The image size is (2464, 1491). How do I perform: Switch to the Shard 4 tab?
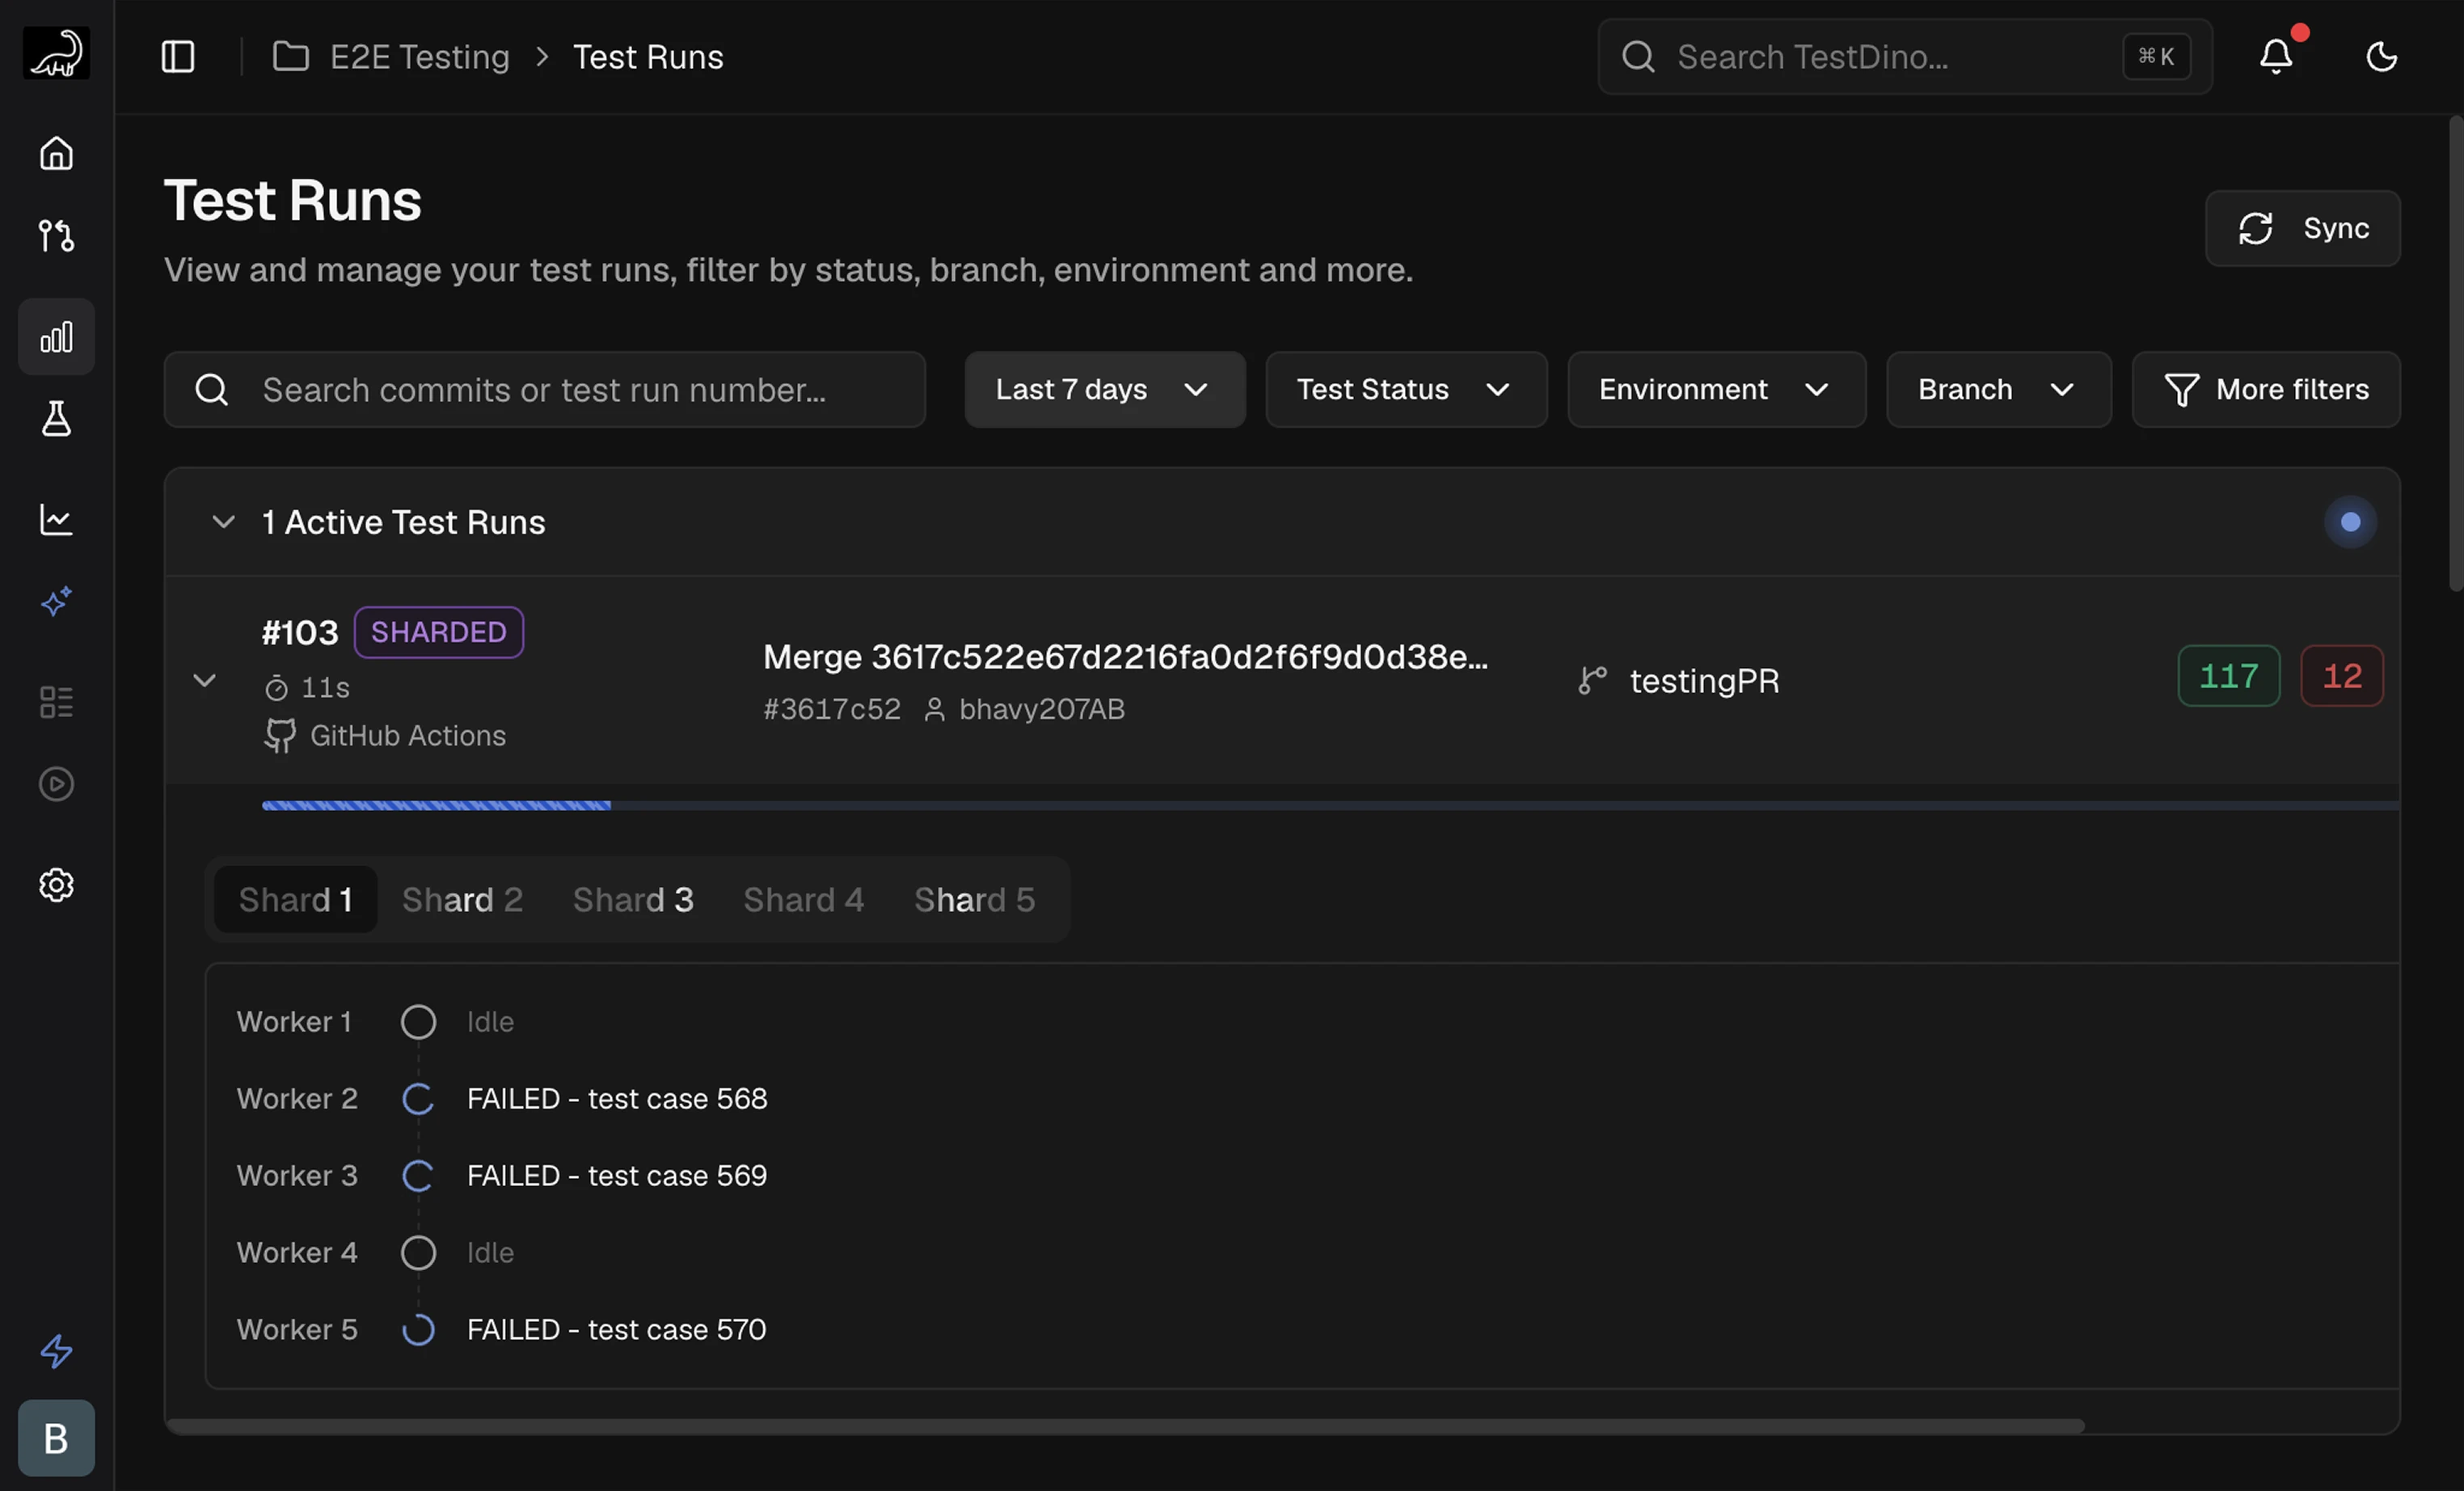click(x=804, y=900)
